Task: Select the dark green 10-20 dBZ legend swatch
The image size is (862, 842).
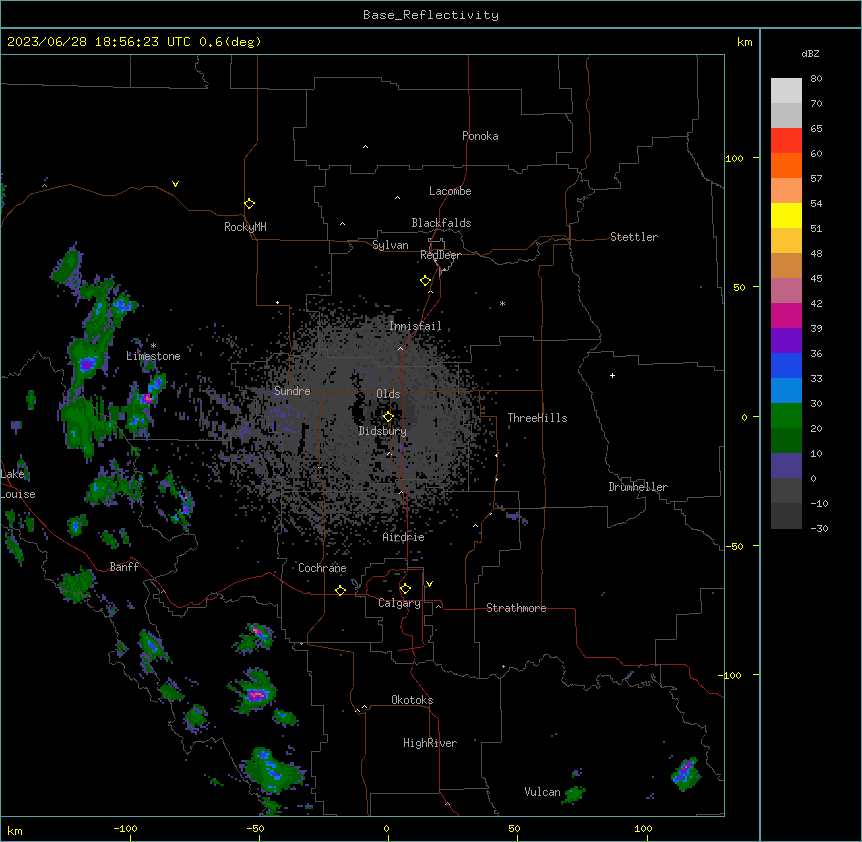Action: click(x=786, y=441)
